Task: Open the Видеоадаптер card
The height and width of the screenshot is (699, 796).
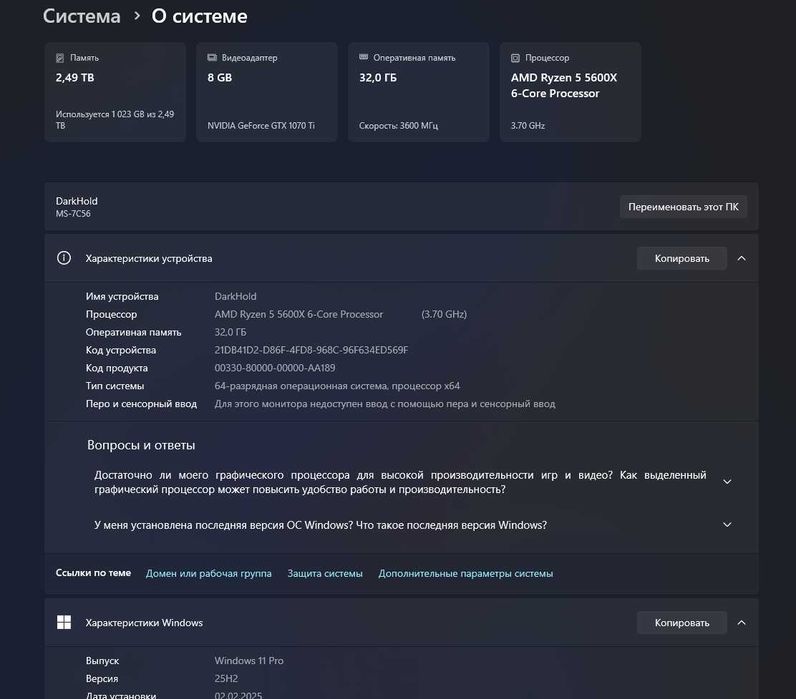Action: [267, 92]
